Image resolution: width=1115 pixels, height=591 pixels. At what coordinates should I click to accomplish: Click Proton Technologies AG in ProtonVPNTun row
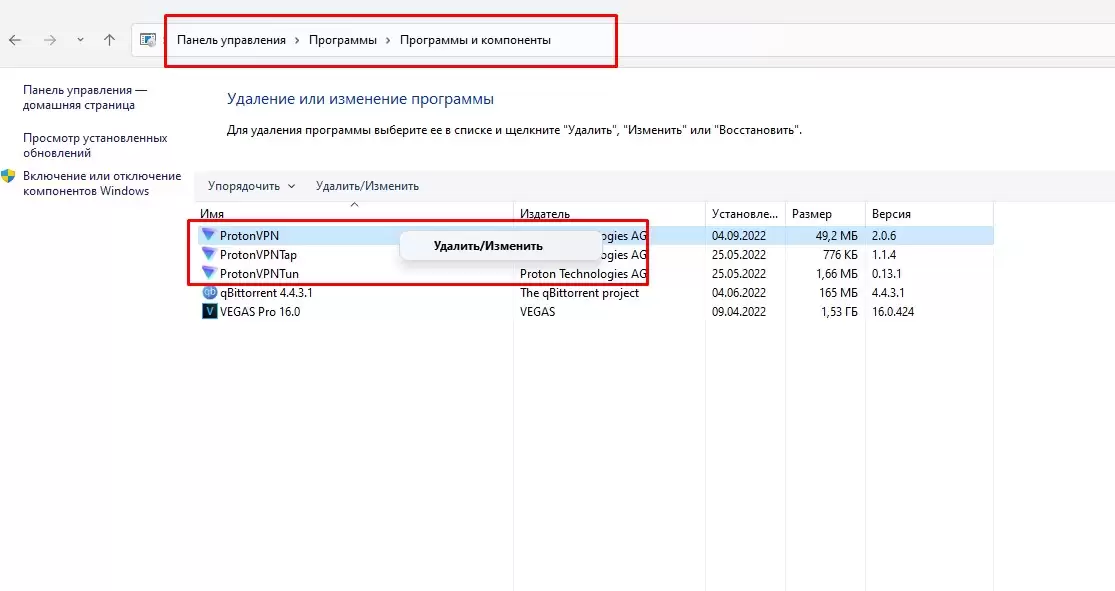[x=583, y=275]
